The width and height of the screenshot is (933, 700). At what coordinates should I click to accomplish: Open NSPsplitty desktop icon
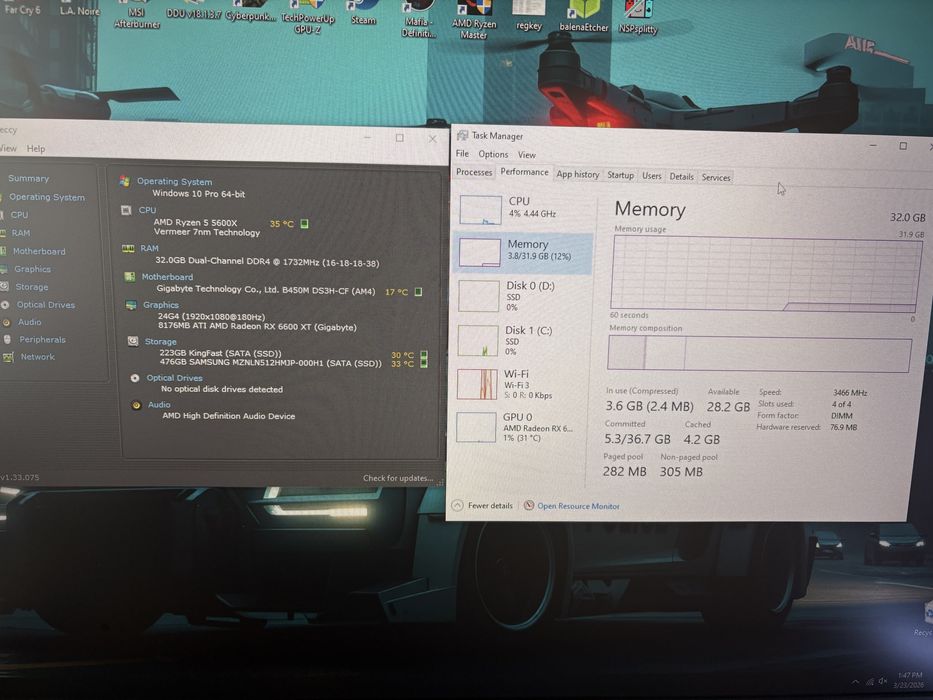[637, 18]
